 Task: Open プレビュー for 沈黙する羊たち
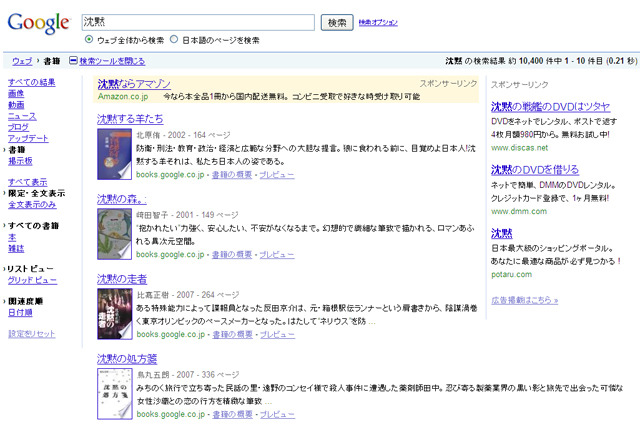(x=277, y=175)
